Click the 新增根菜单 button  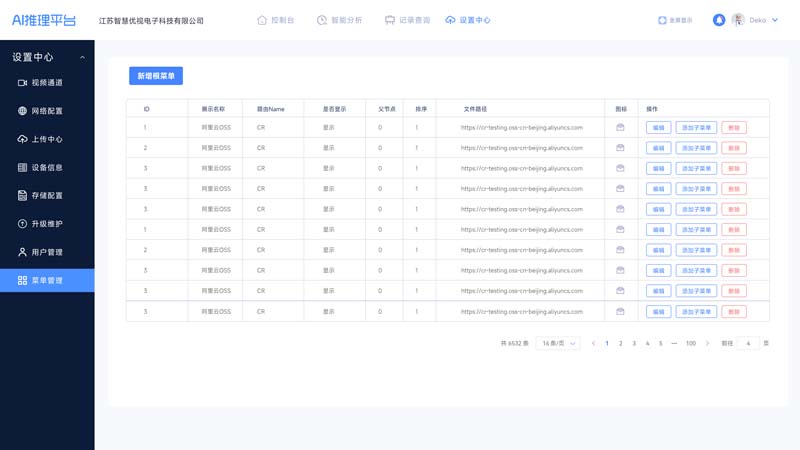pos(156,76)
